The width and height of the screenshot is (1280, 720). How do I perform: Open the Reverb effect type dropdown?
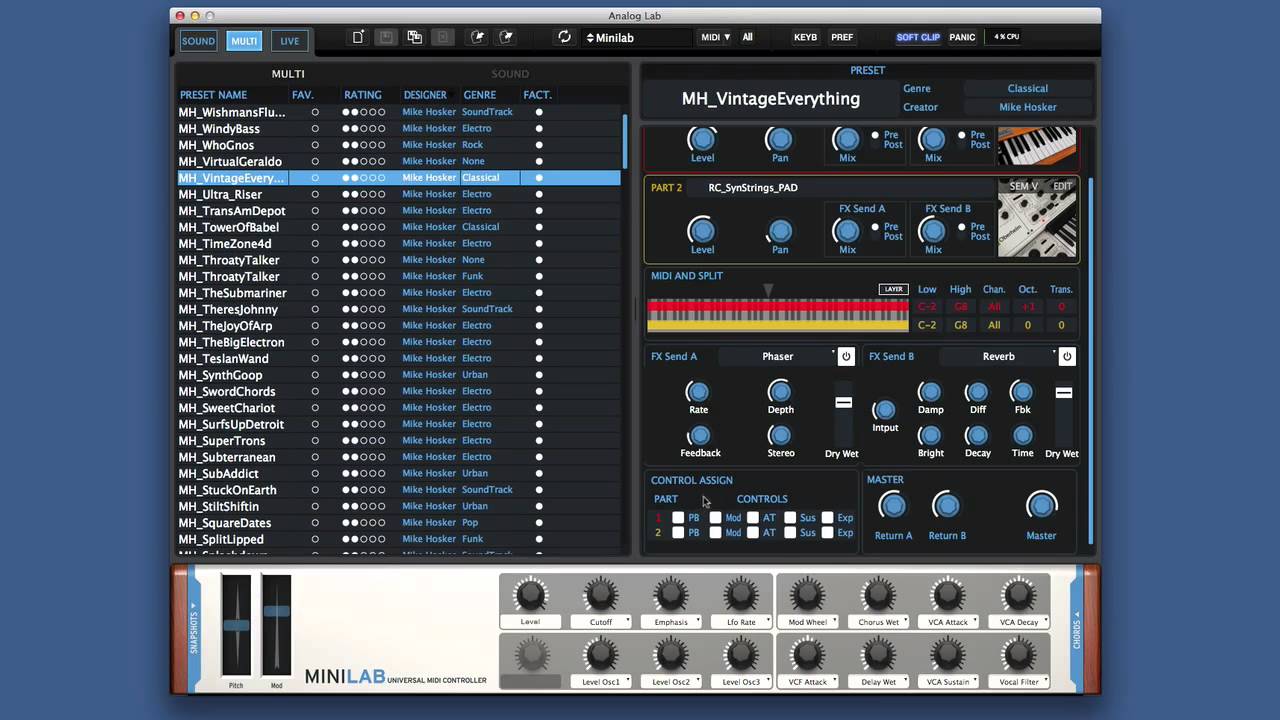pos(998,356)
